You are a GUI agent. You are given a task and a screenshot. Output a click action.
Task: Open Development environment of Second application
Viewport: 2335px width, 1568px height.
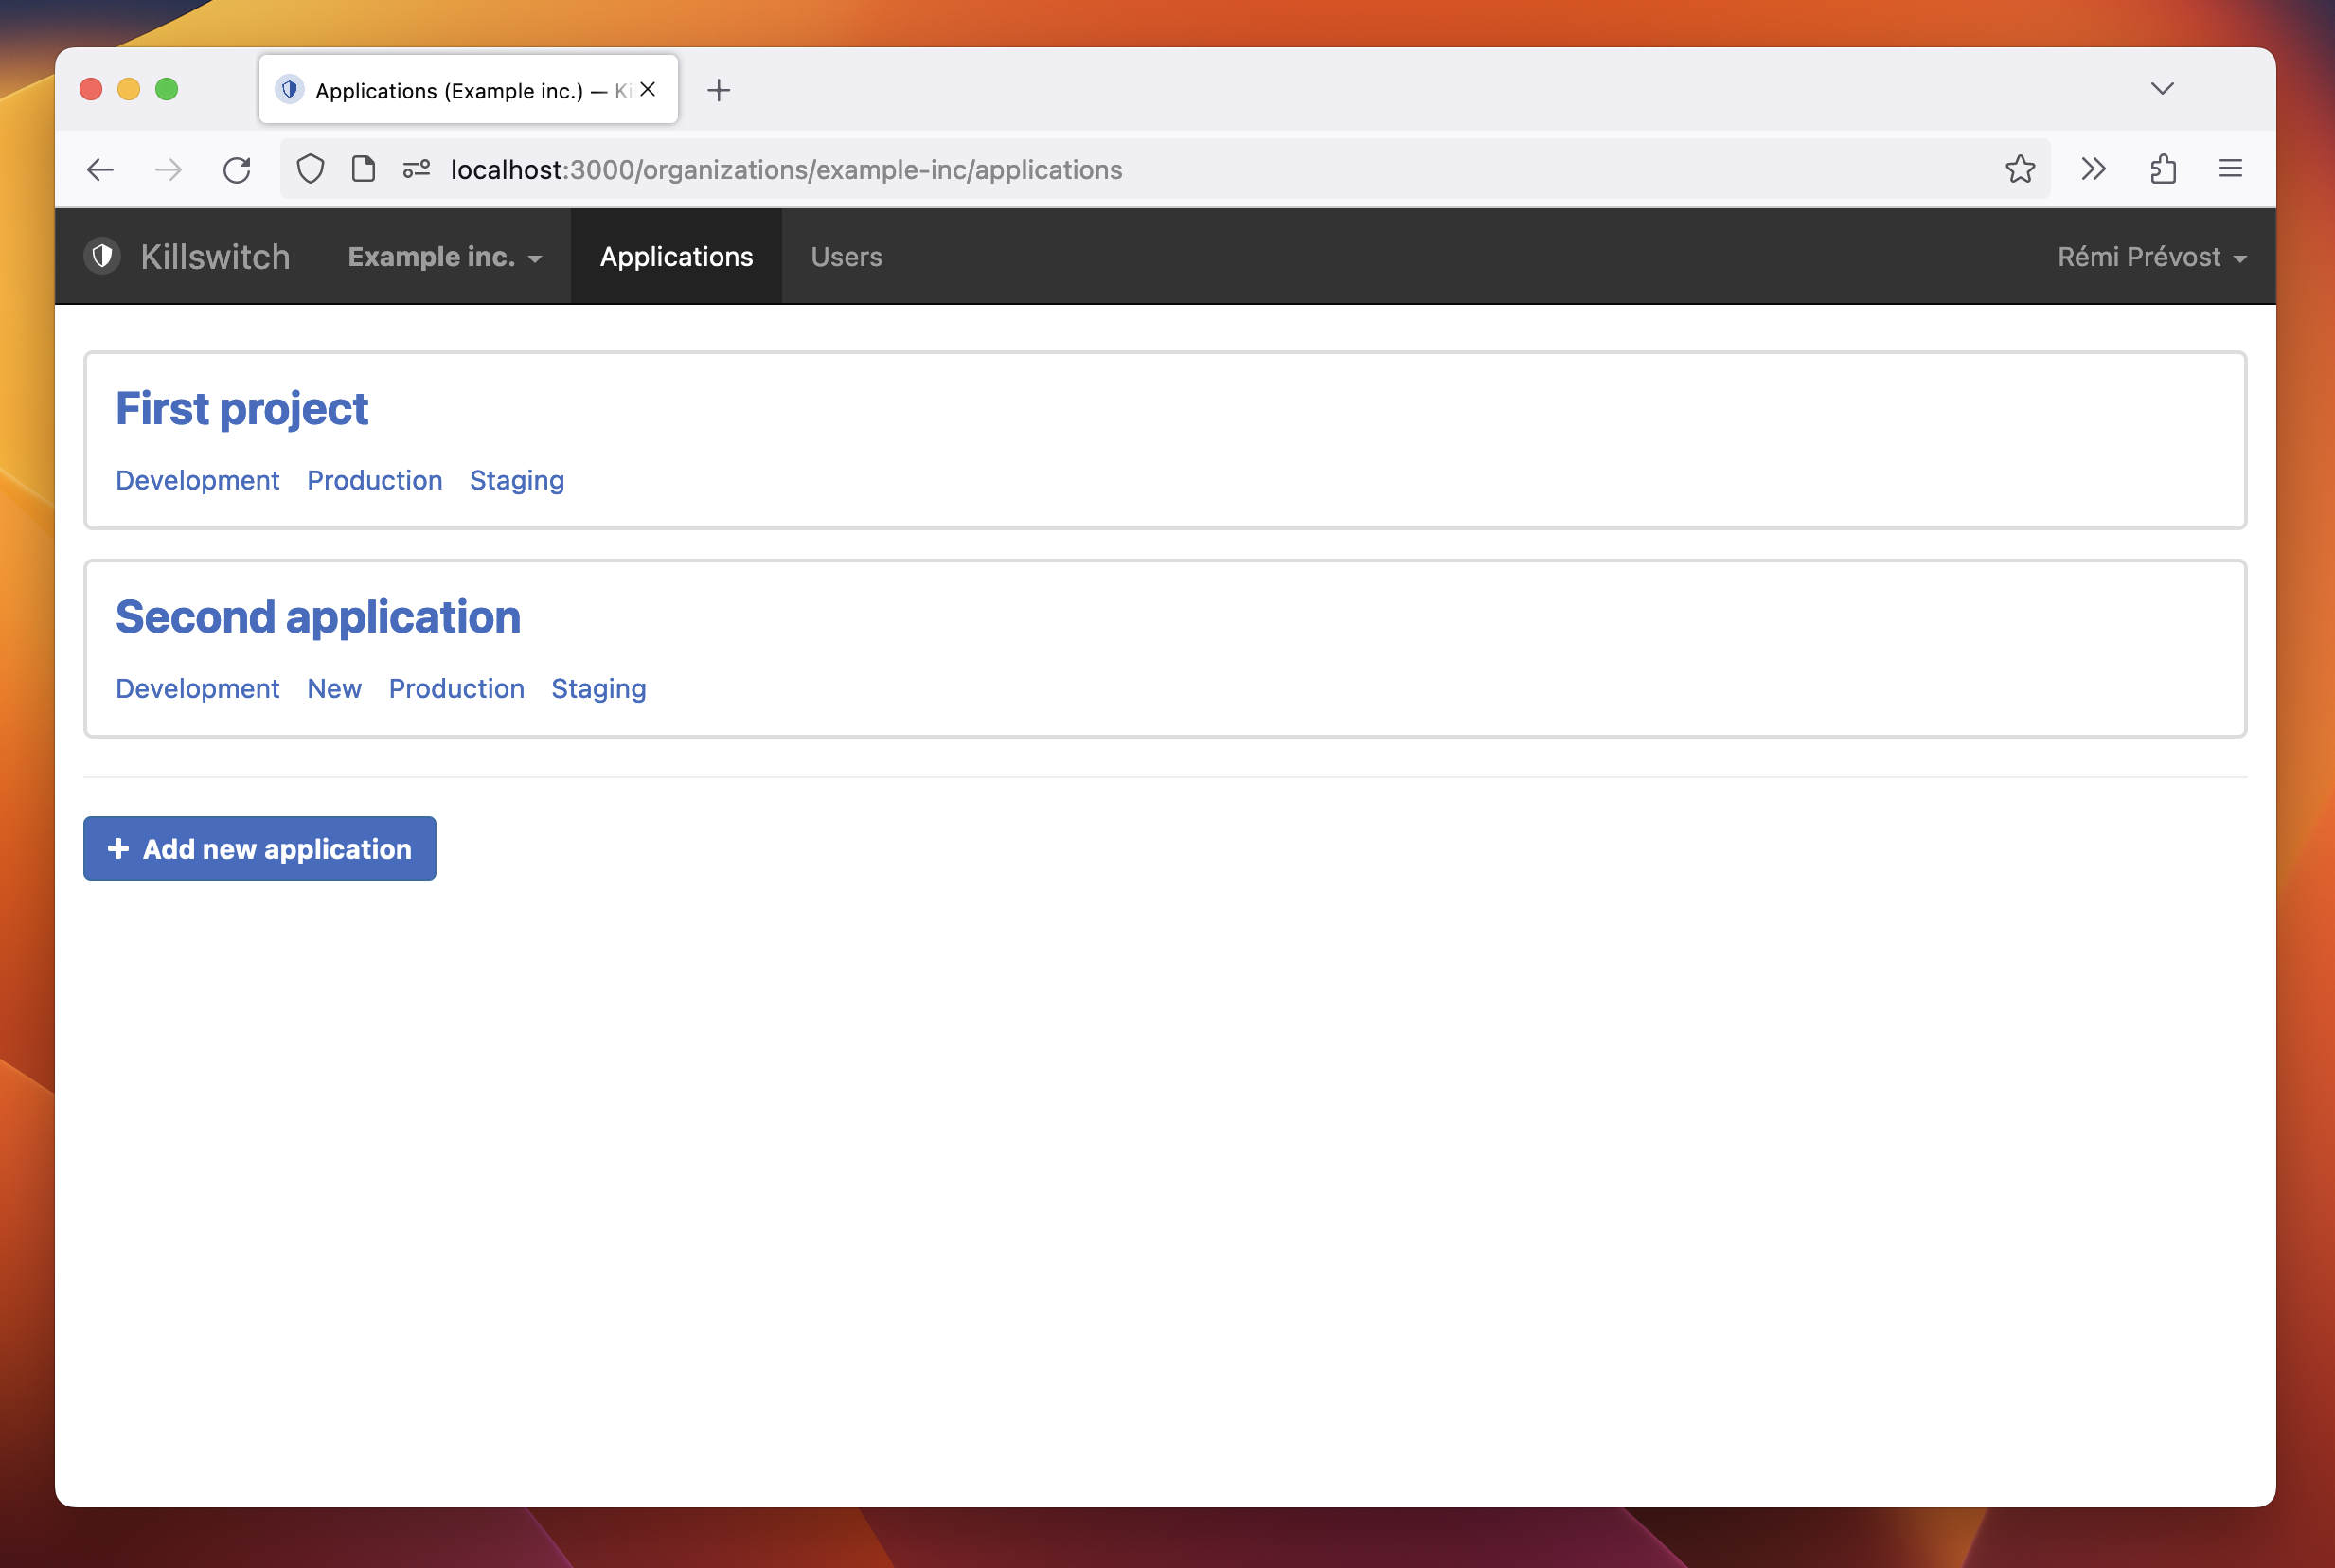[198, 689]
